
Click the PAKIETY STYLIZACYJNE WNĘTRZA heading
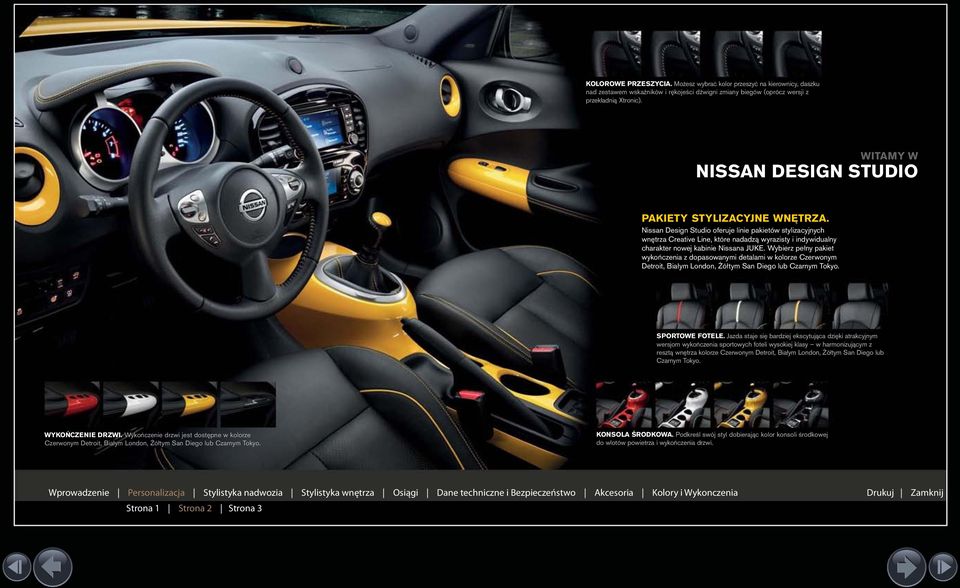(x=735, y=218)
